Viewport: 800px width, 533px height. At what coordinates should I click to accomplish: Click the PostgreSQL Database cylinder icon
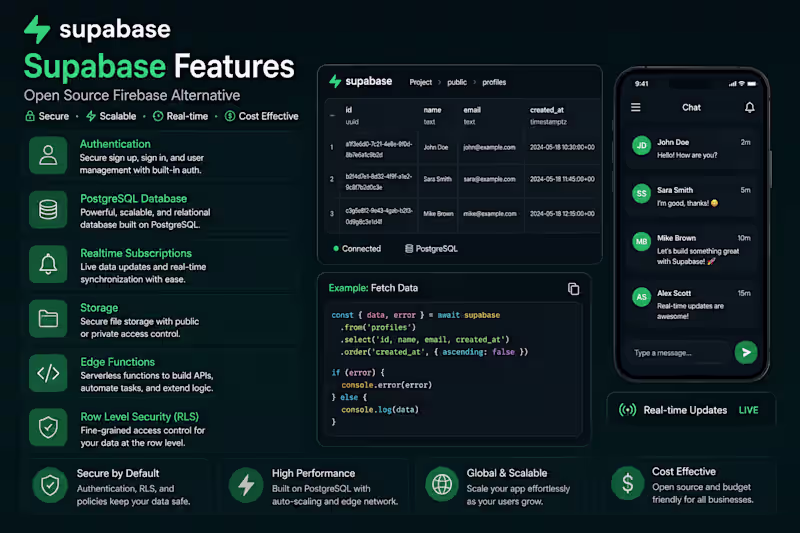pos(48,210)
